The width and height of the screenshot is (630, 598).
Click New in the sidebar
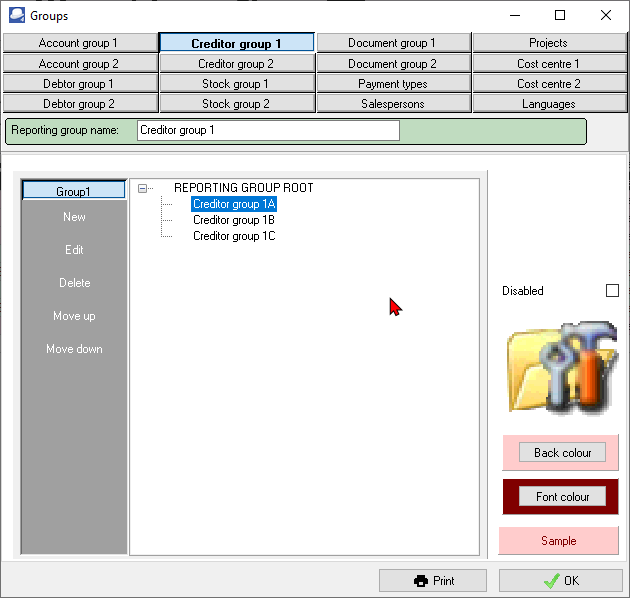click(x=74, y=217)
